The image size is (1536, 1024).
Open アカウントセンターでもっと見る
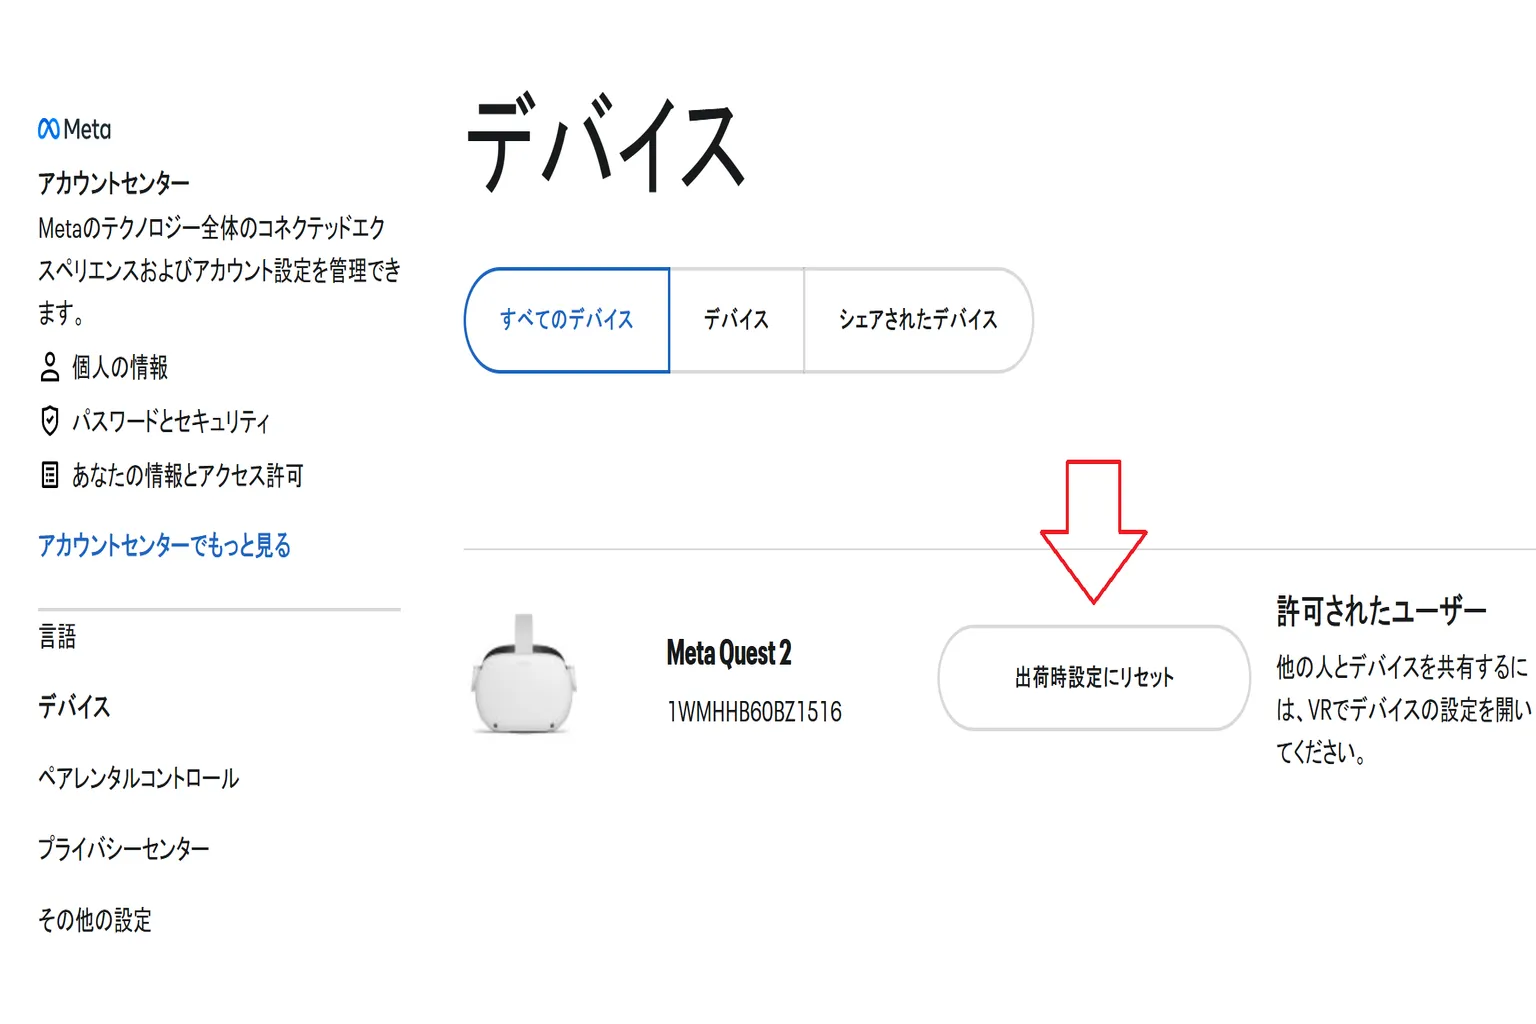click(163, 545)
